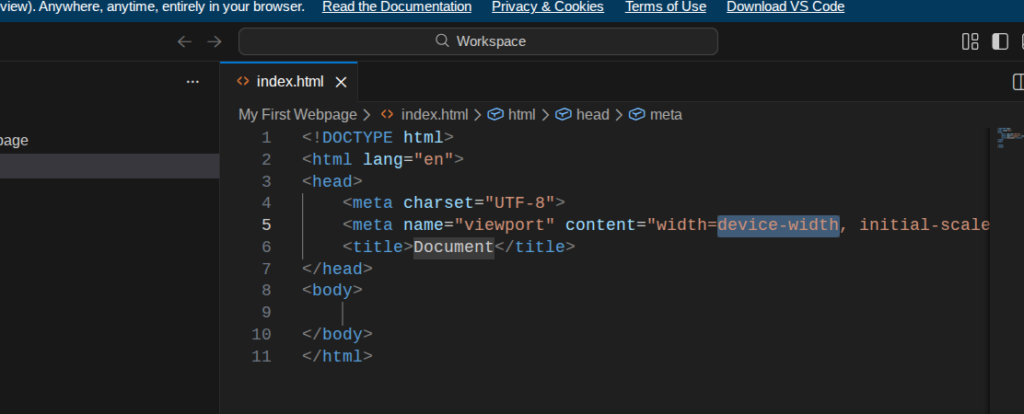Open the Privacy & Cookies link
The image size is (1024, 414).
(x=547, y=7)
